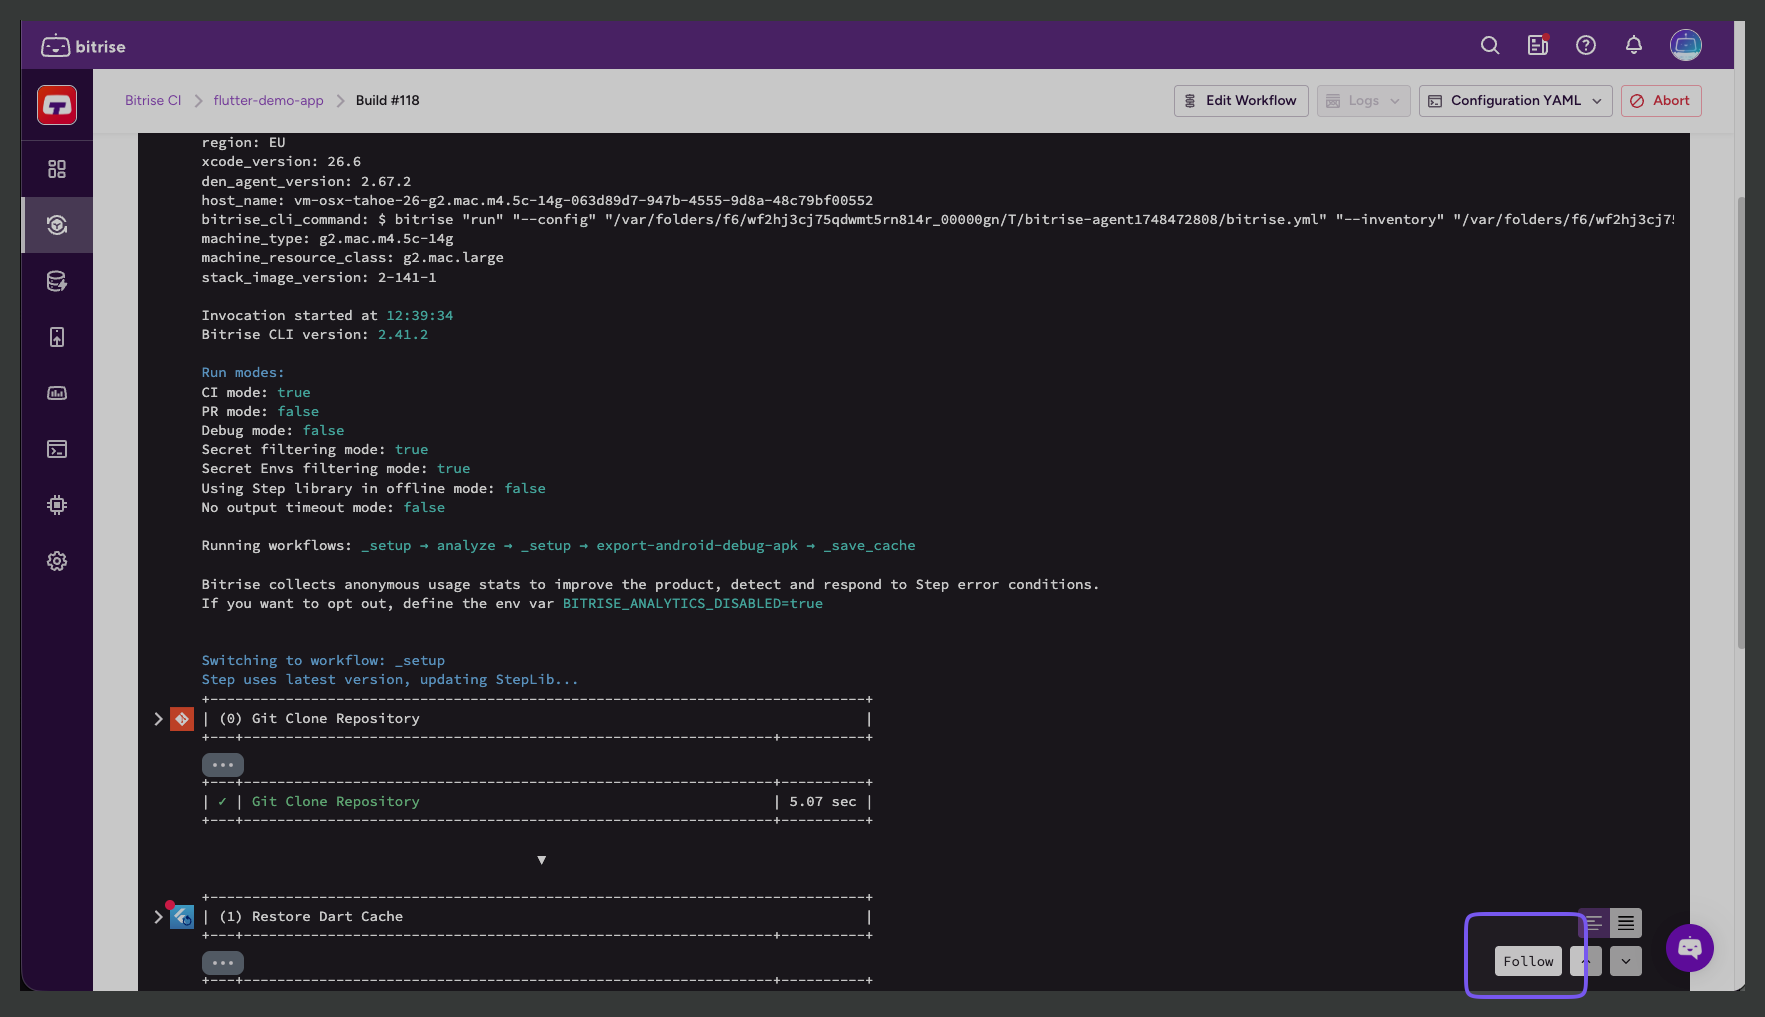The height and width of the screenshot is (1017, 1765).
Task: Open the Logs dropdown
Action: (x=1364, y=100)
